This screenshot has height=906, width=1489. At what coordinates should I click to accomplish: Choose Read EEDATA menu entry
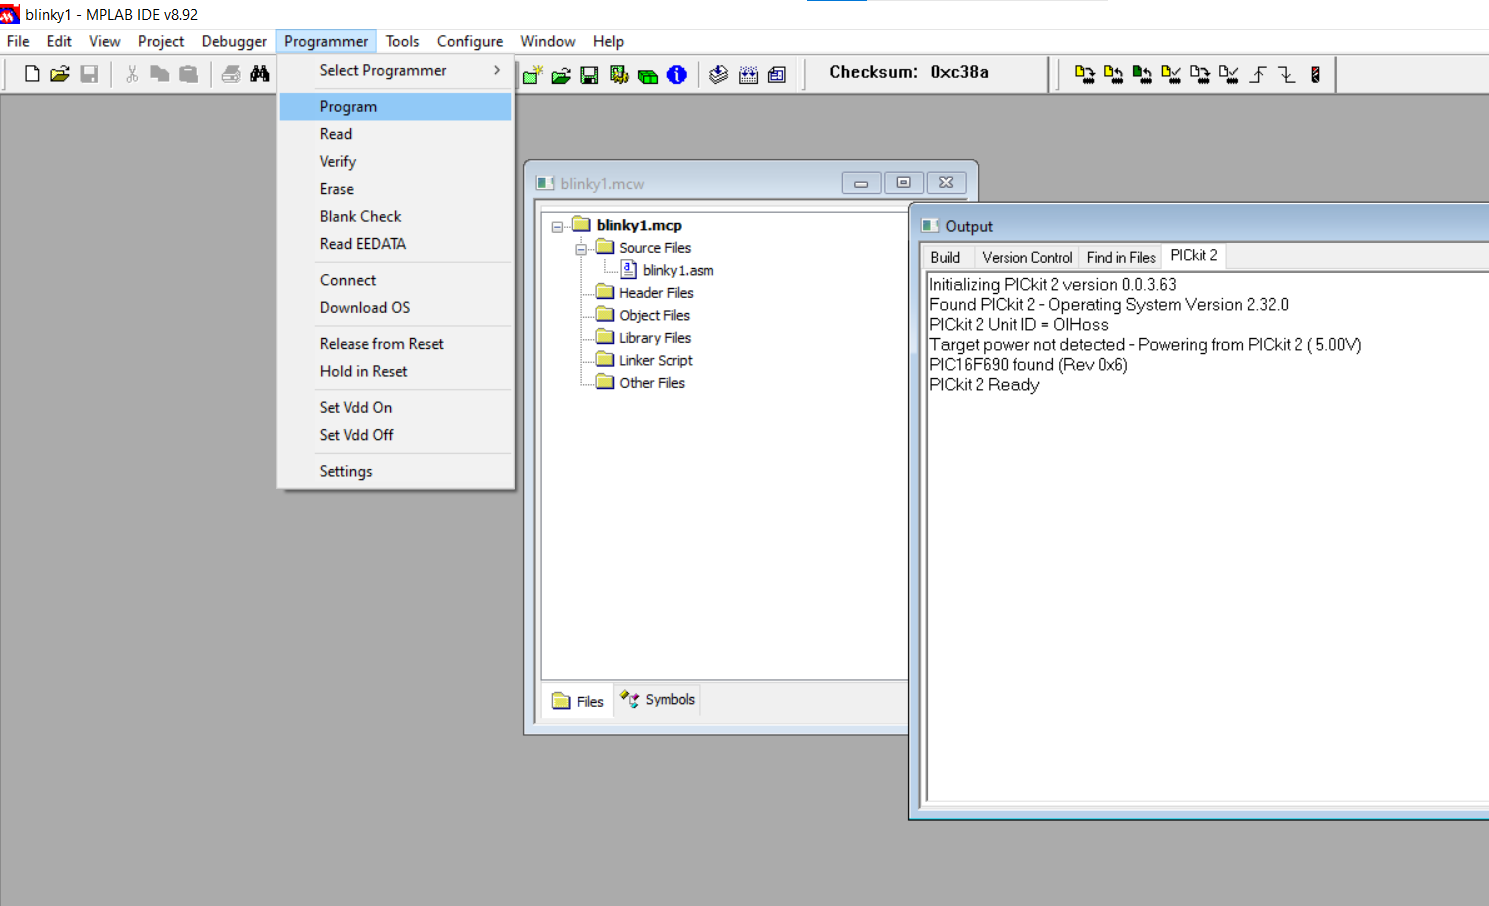[x=396, y=244]
